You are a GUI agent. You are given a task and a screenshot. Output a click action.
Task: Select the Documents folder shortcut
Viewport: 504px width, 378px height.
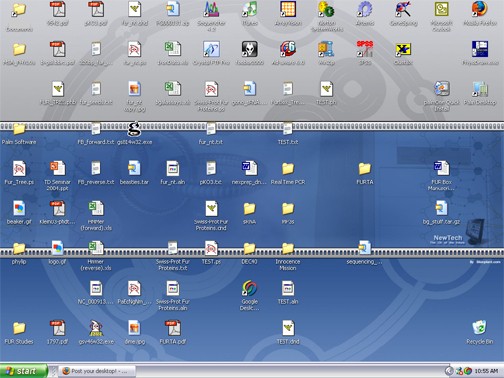[19, 9]
